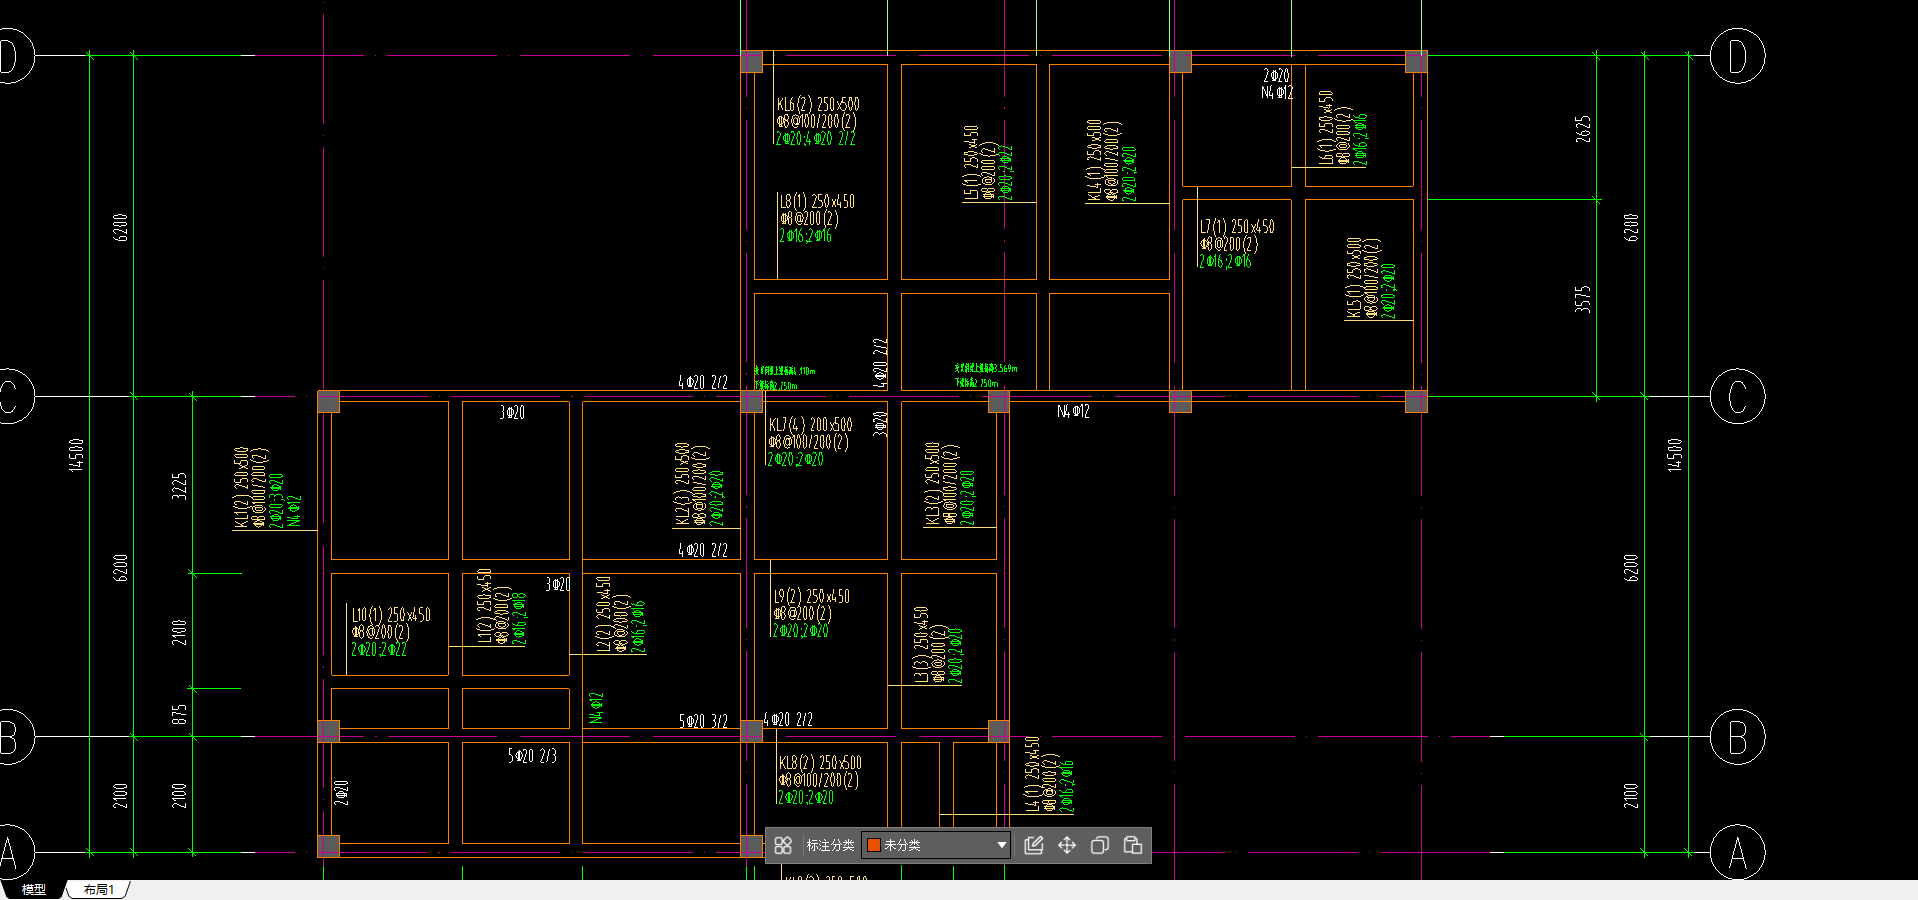Click the 3575 dimension text
Image resolution: width=1918 pixels, height=900 pixels.
(1582, 299)
